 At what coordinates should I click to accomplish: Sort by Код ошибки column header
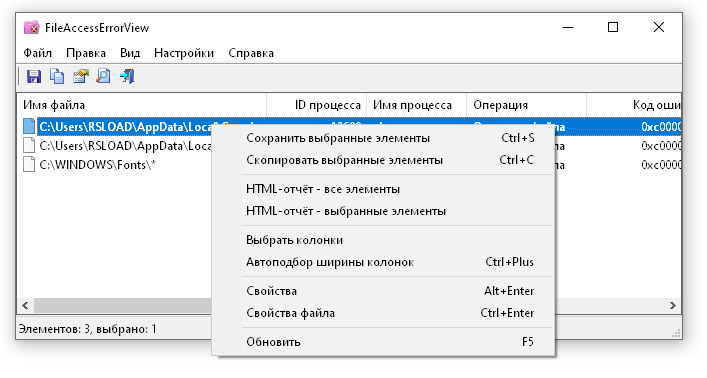[634, 105]
